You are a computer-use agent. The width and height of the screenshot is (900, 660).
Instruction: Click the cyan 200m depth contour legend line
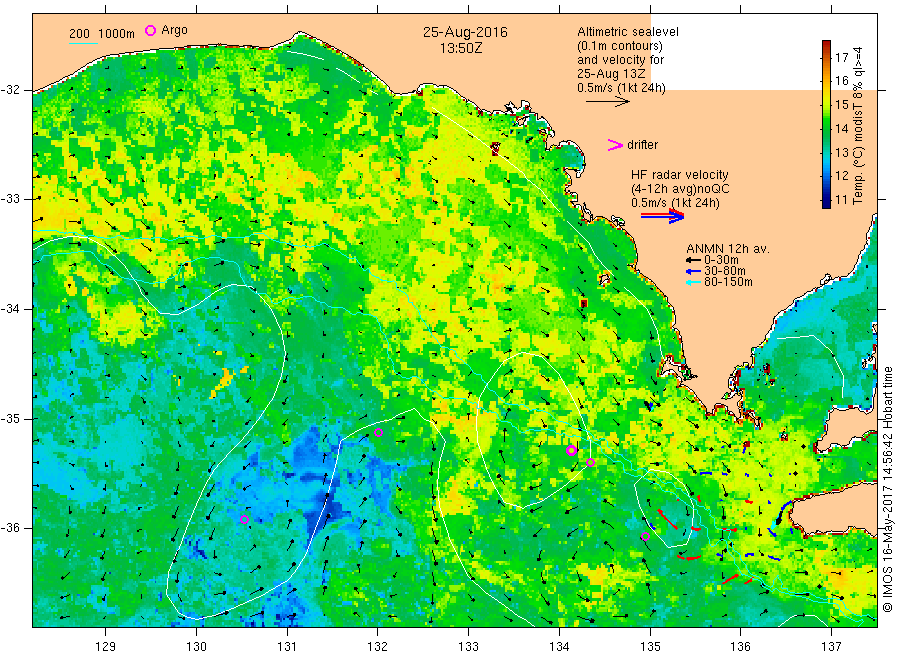(x=83, y=43)
